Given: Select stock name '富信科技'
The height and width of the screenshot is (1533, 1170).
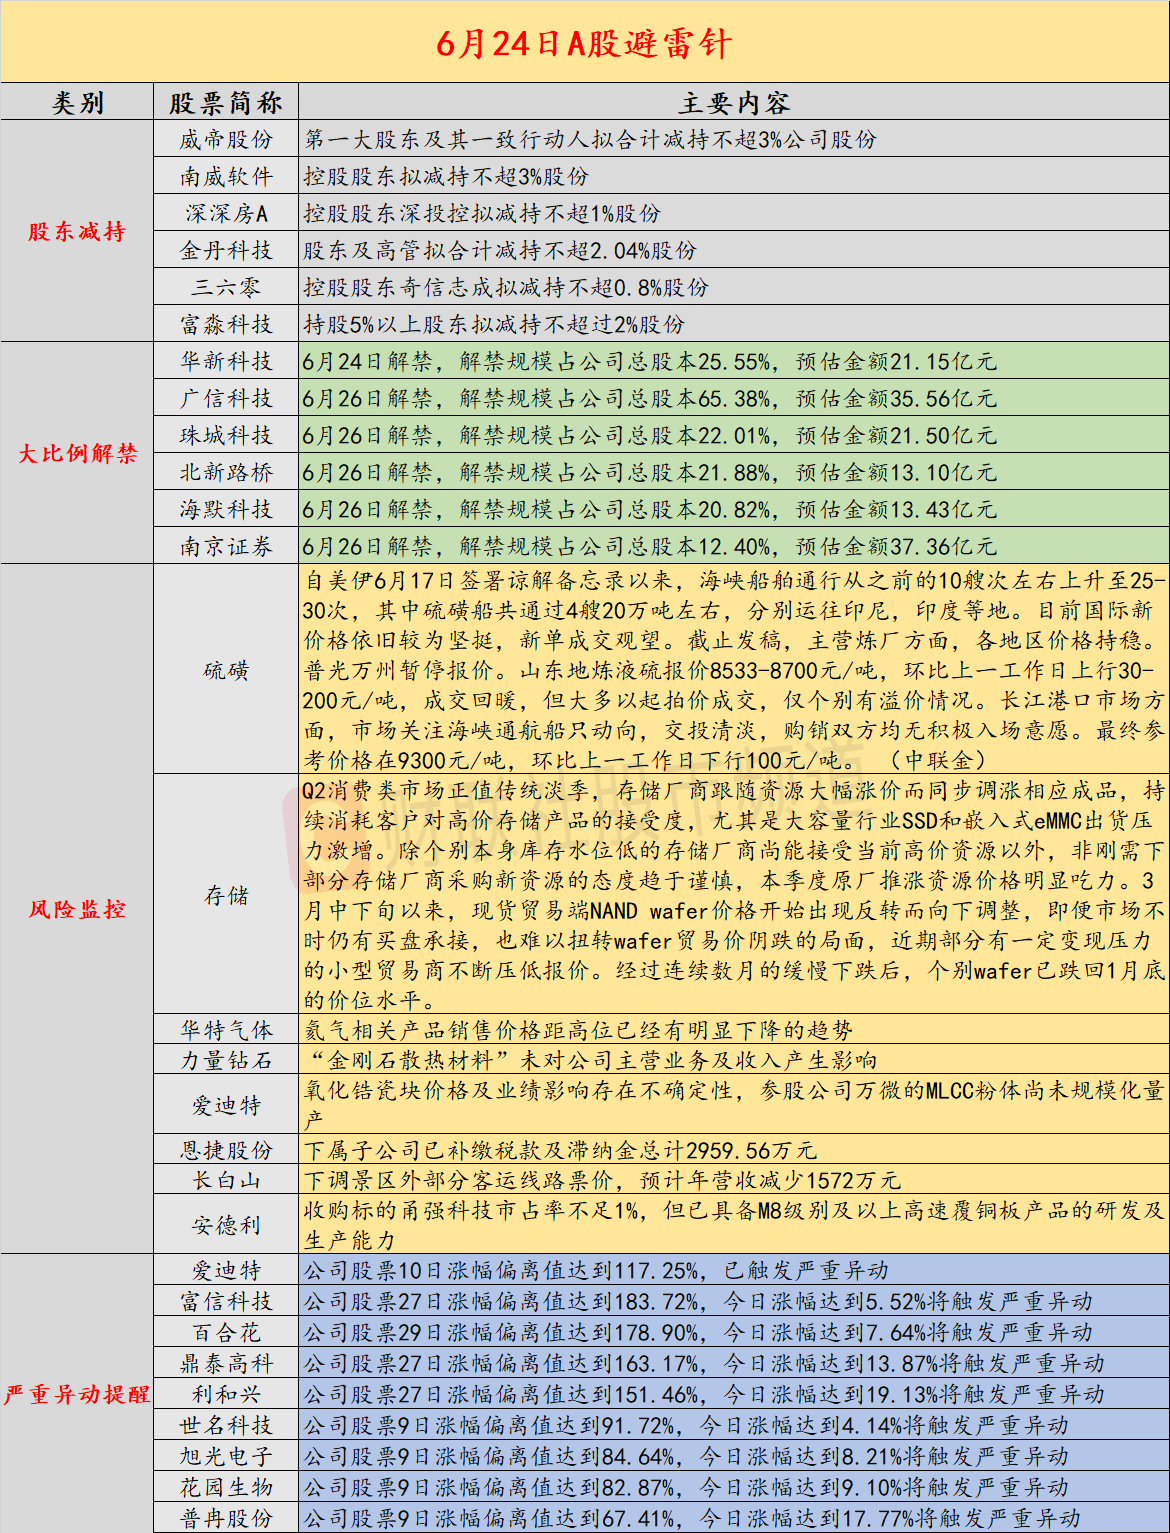Looking at the screenshot, I should pos(226,1301).
